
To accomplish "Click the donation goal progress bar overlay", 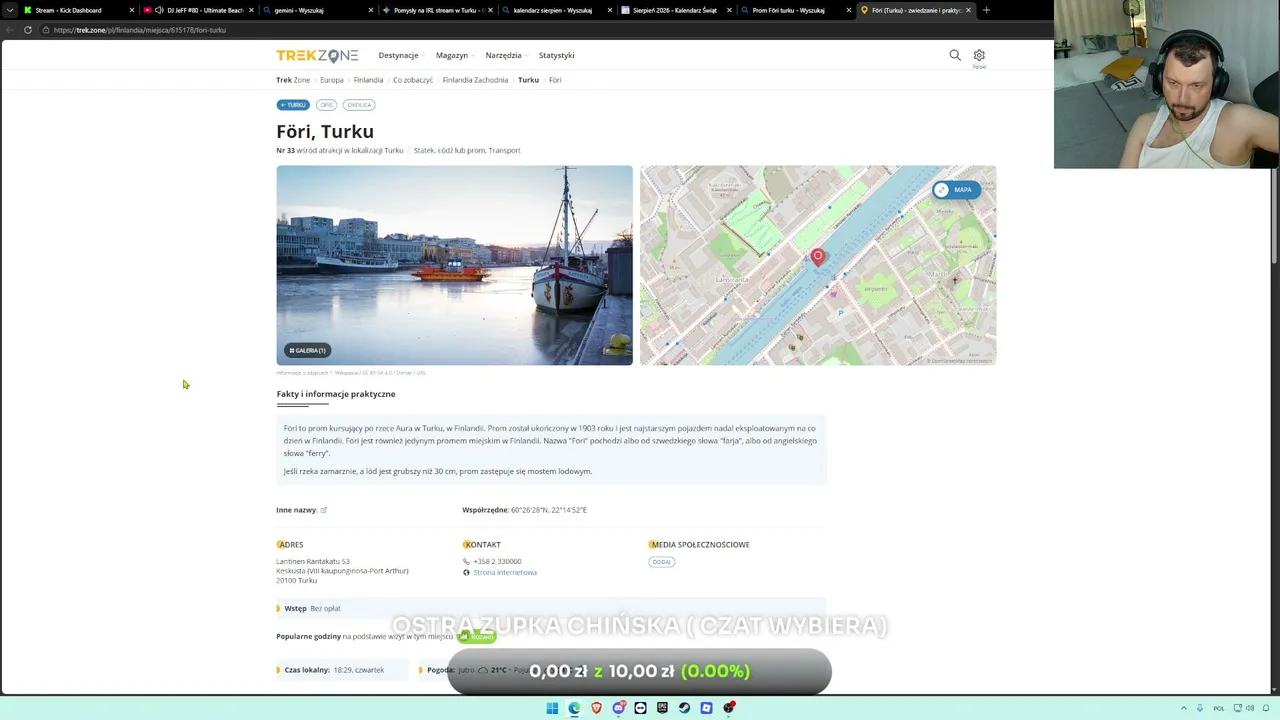I will point(640,671).
